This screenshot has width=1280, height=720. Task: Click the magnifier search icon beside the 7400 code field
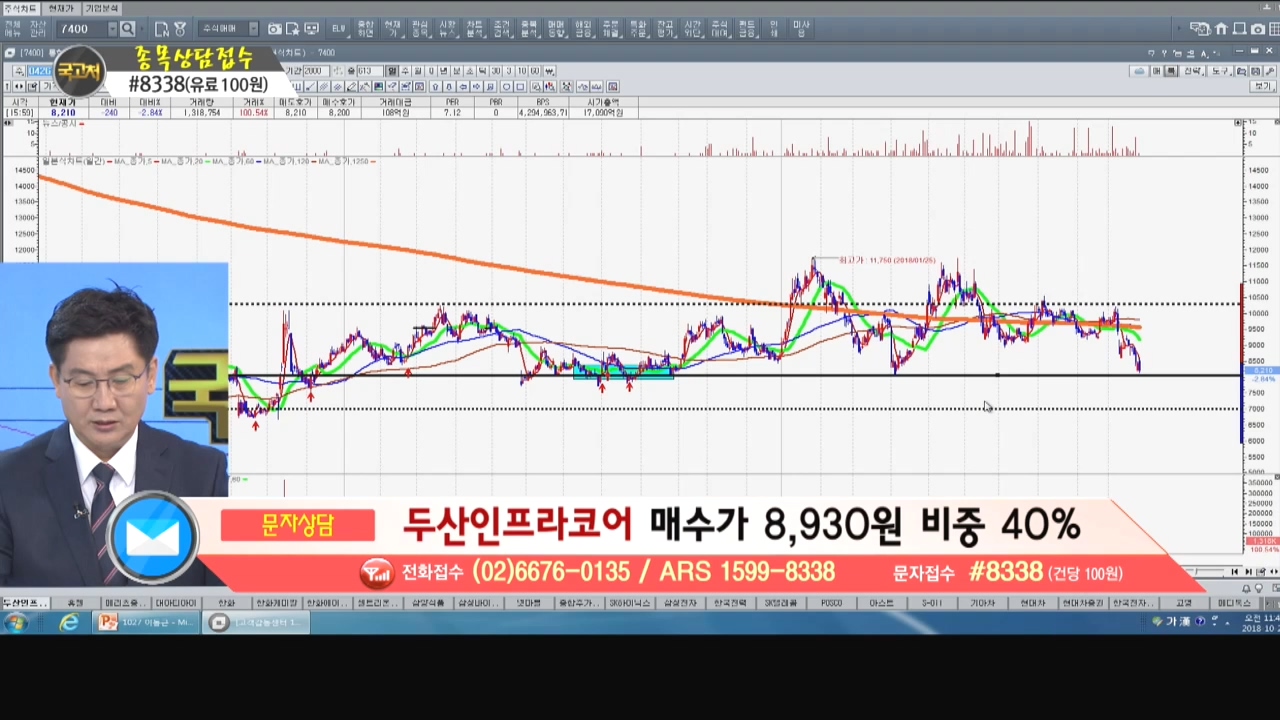tap(127, 29)
